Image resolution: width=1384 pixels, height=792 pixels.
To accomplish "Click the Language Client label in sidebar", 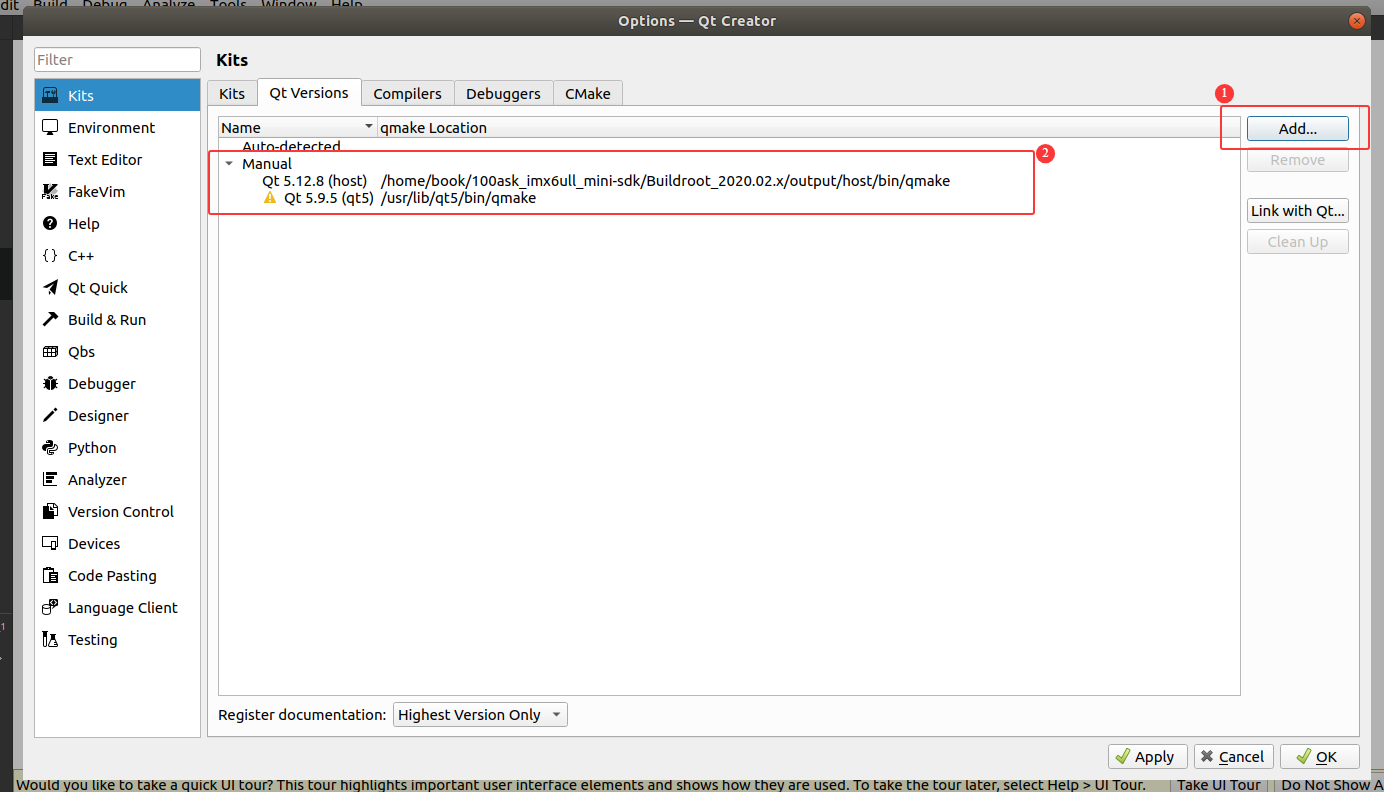I will point(123,608).
